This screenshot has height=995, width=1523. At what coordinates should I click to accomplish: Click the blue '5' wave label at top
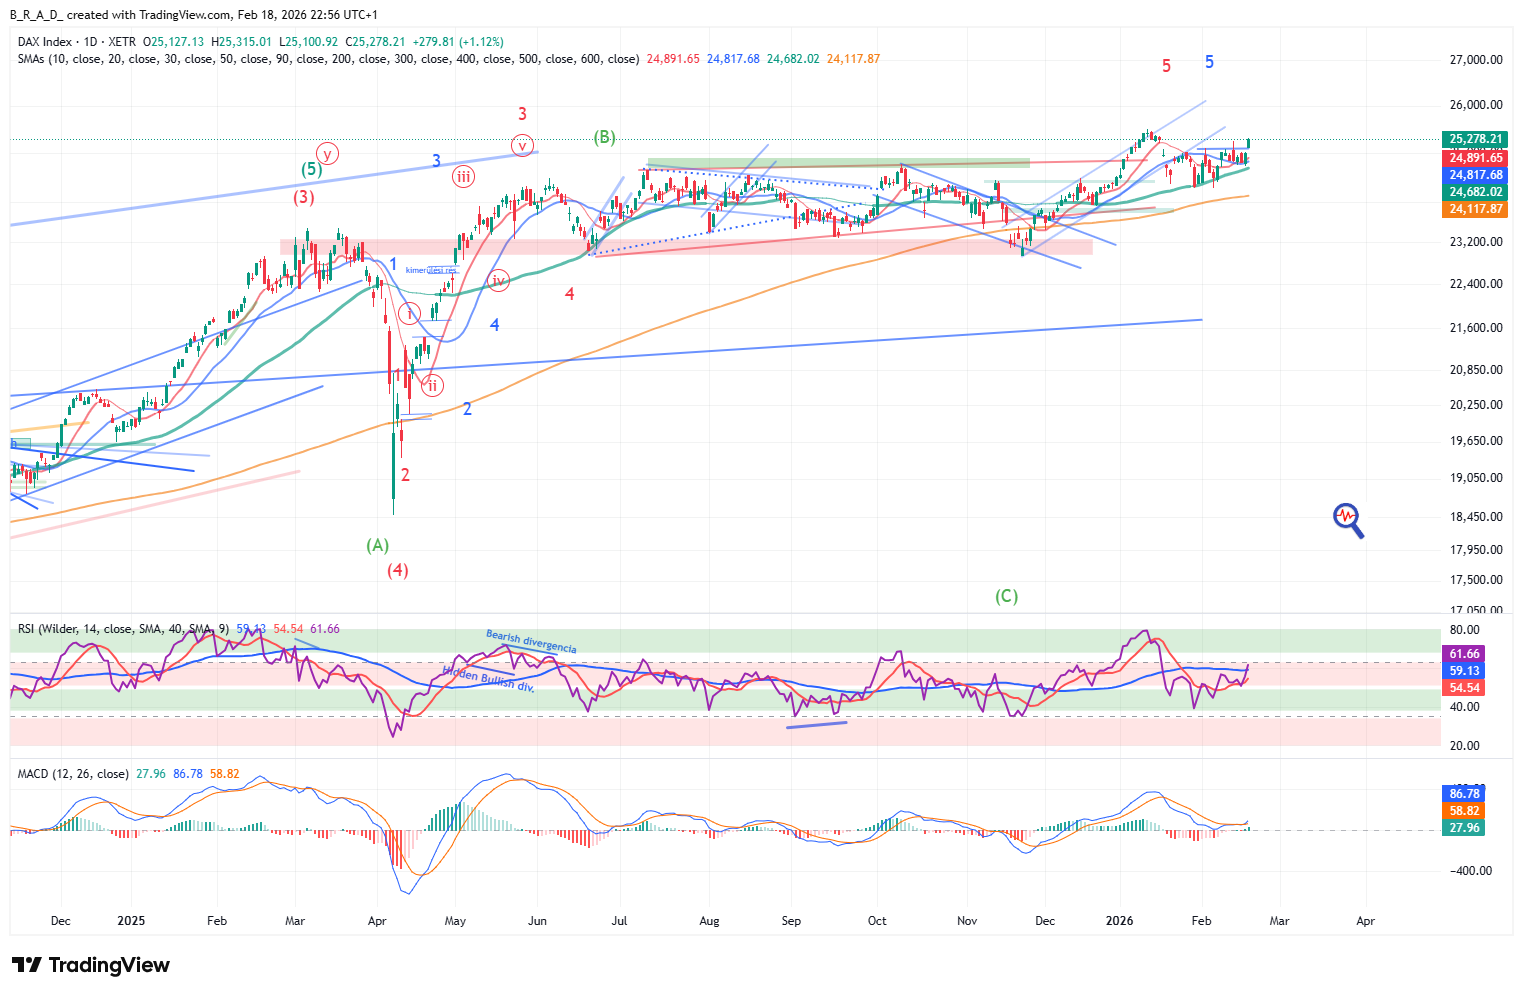(1209, 62)
